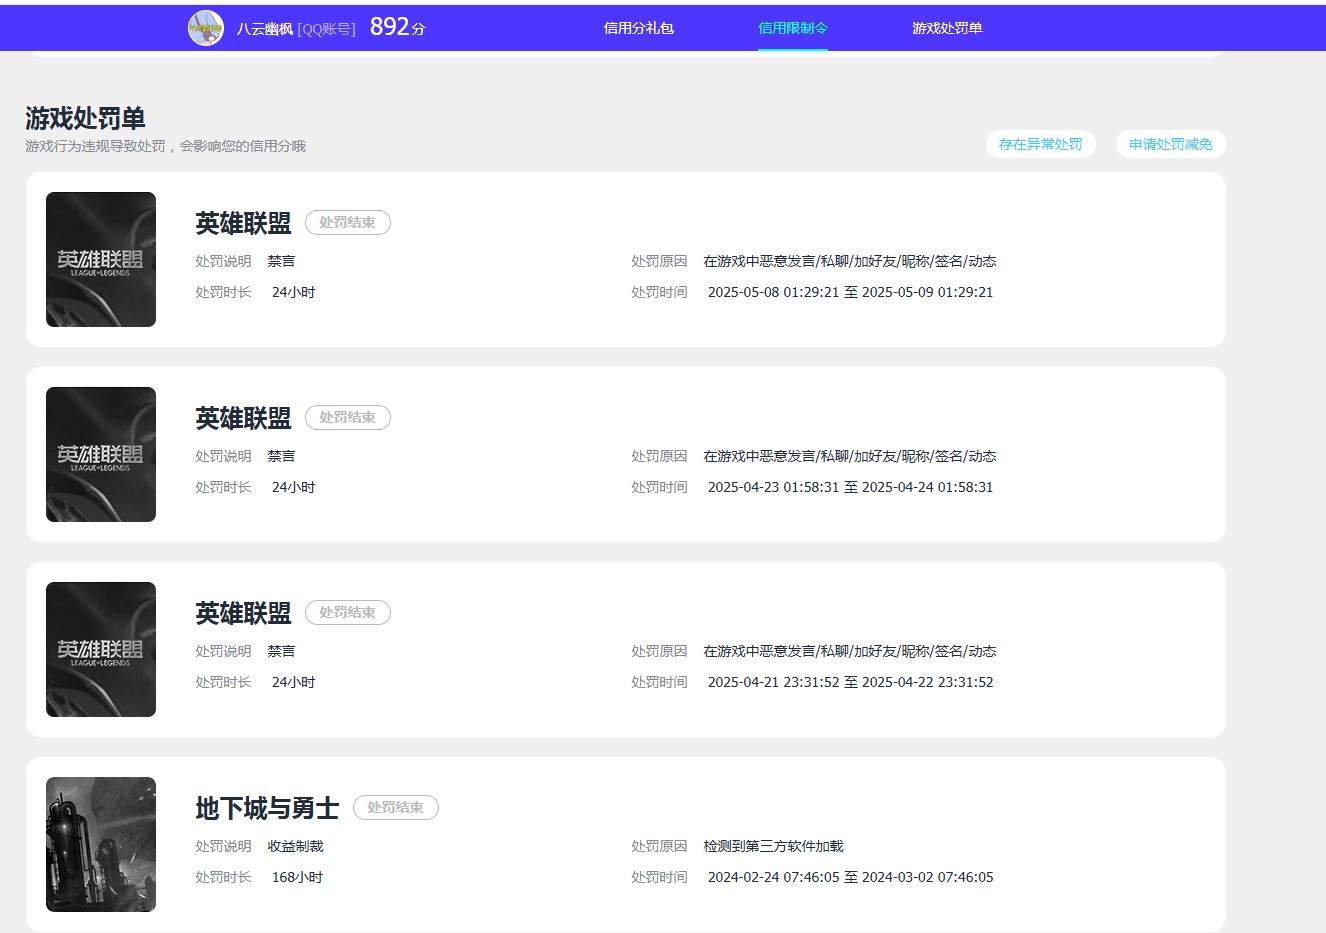Click the 处罚结束 badge on 地下城与勇士 card

(396, 807)
